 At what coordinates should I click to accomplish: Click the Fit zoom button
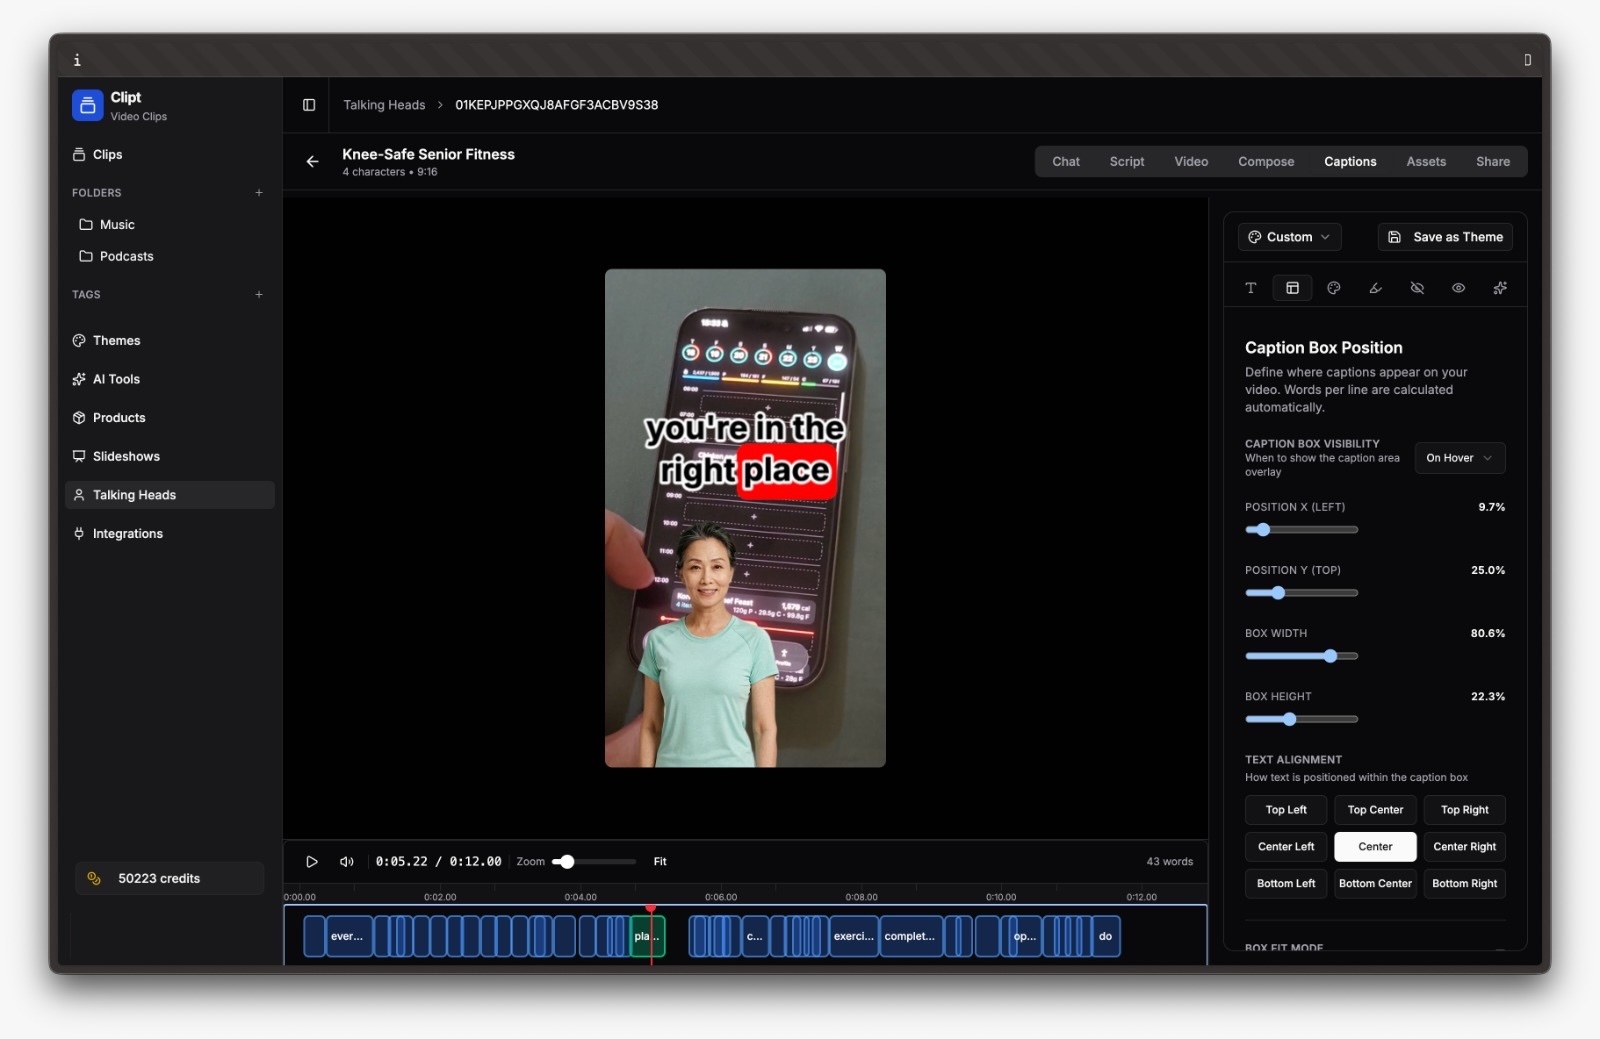pos(660,861)
